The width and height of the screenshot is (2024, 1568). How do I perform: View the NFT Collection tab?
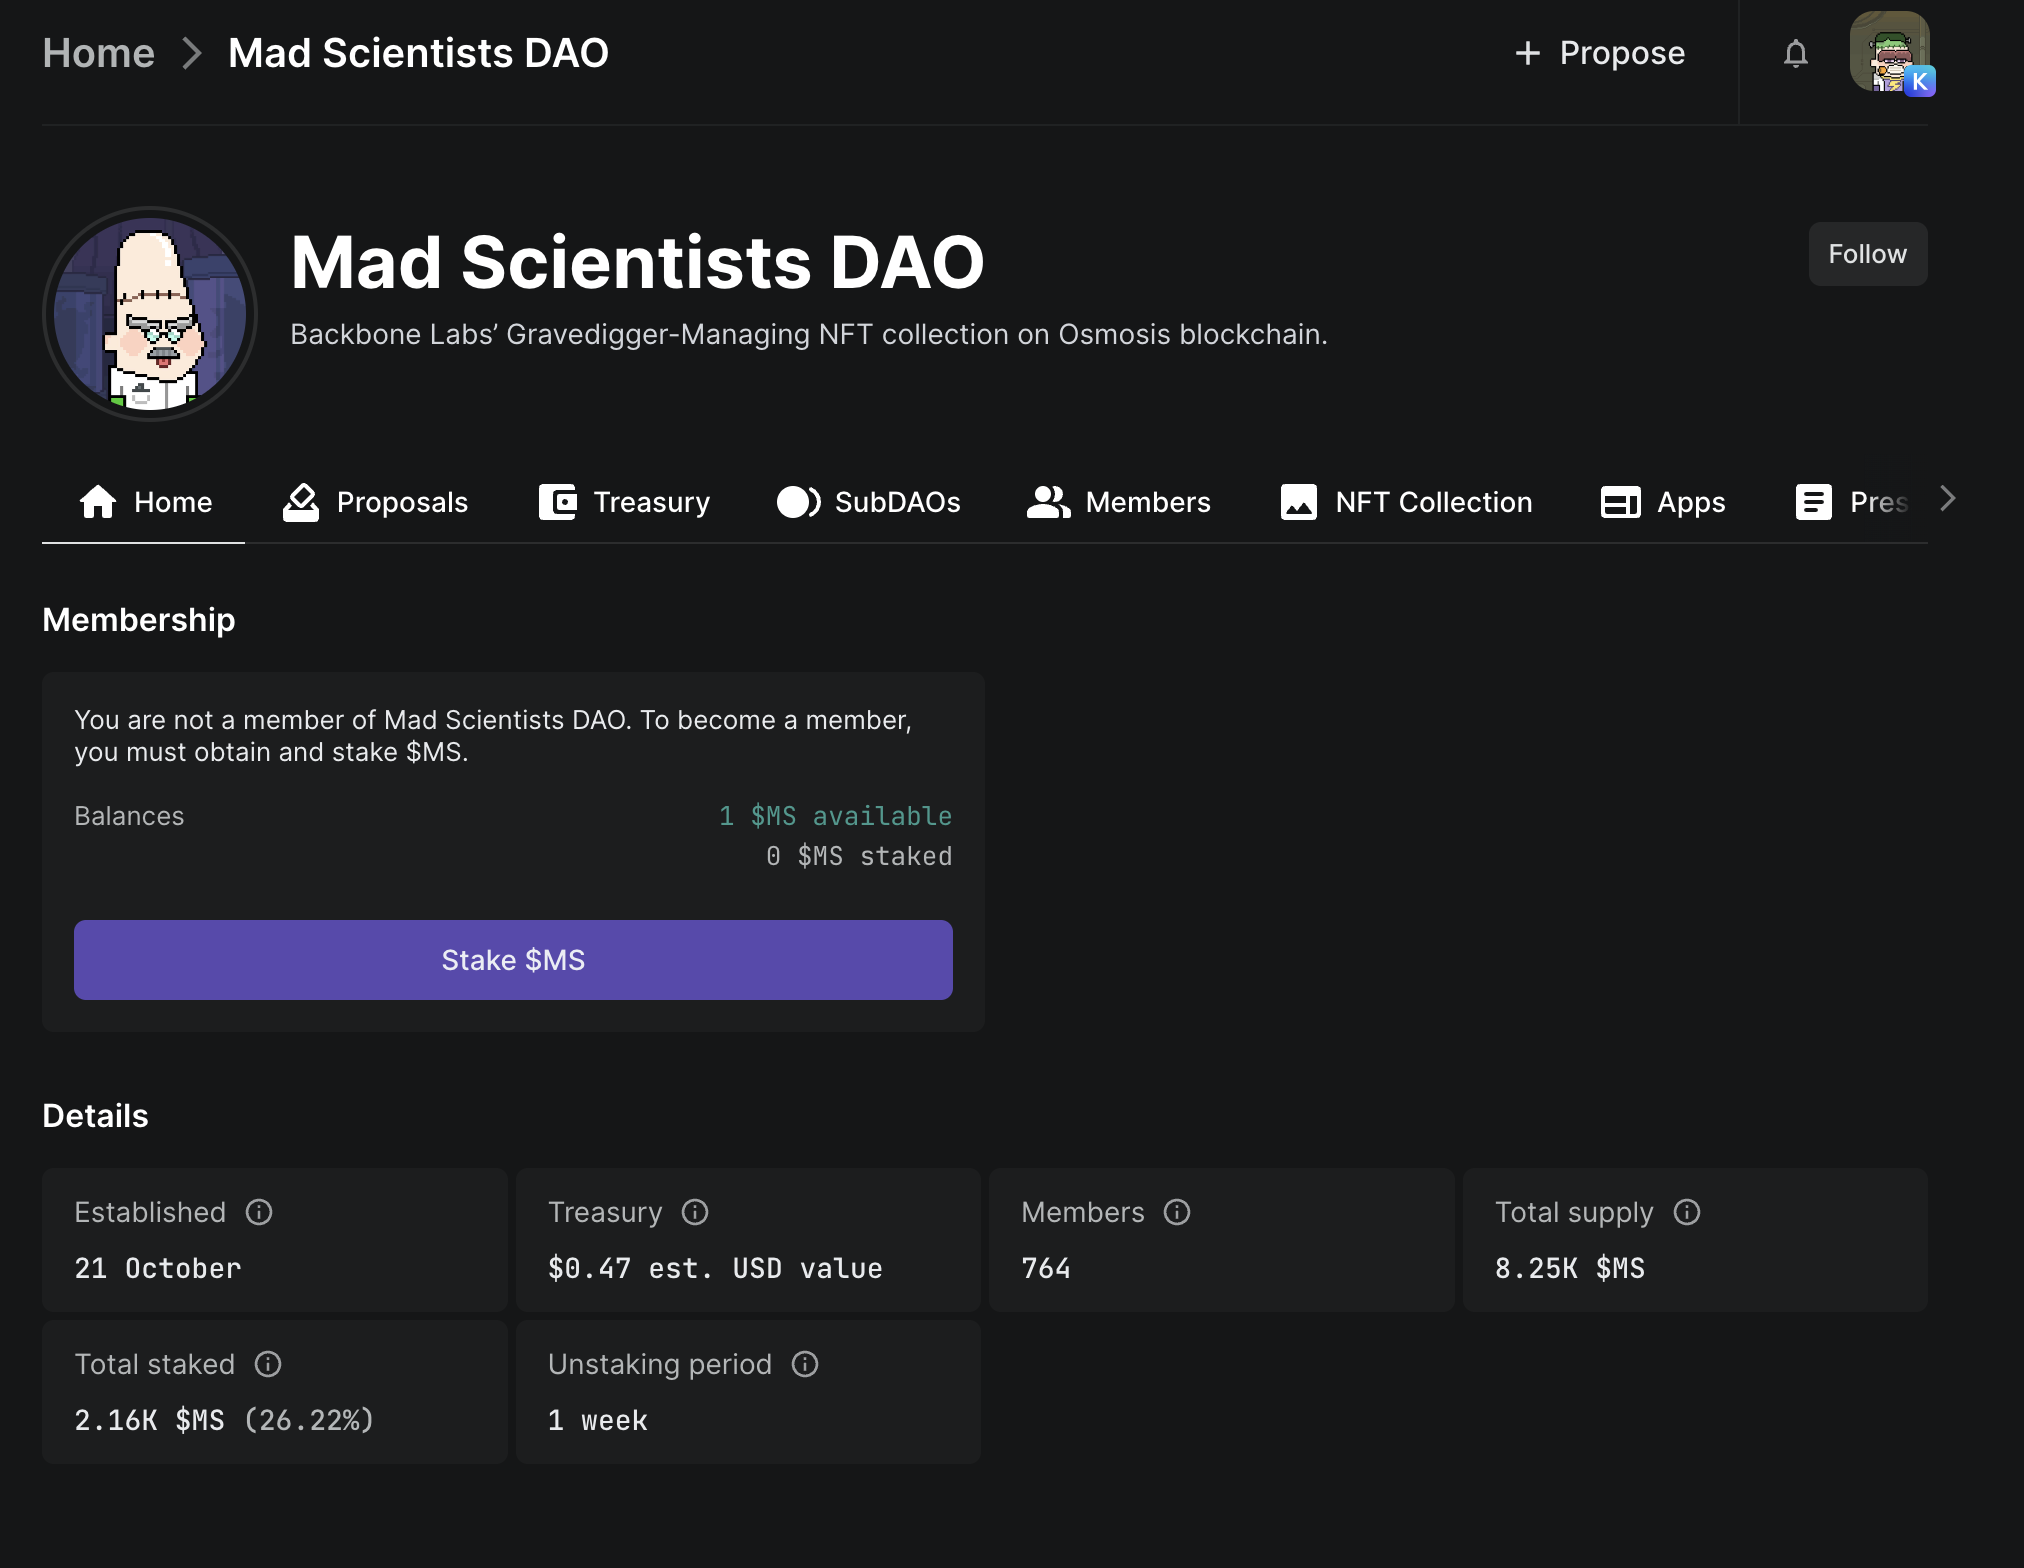pyautogui.click(x=1406, y=502)
